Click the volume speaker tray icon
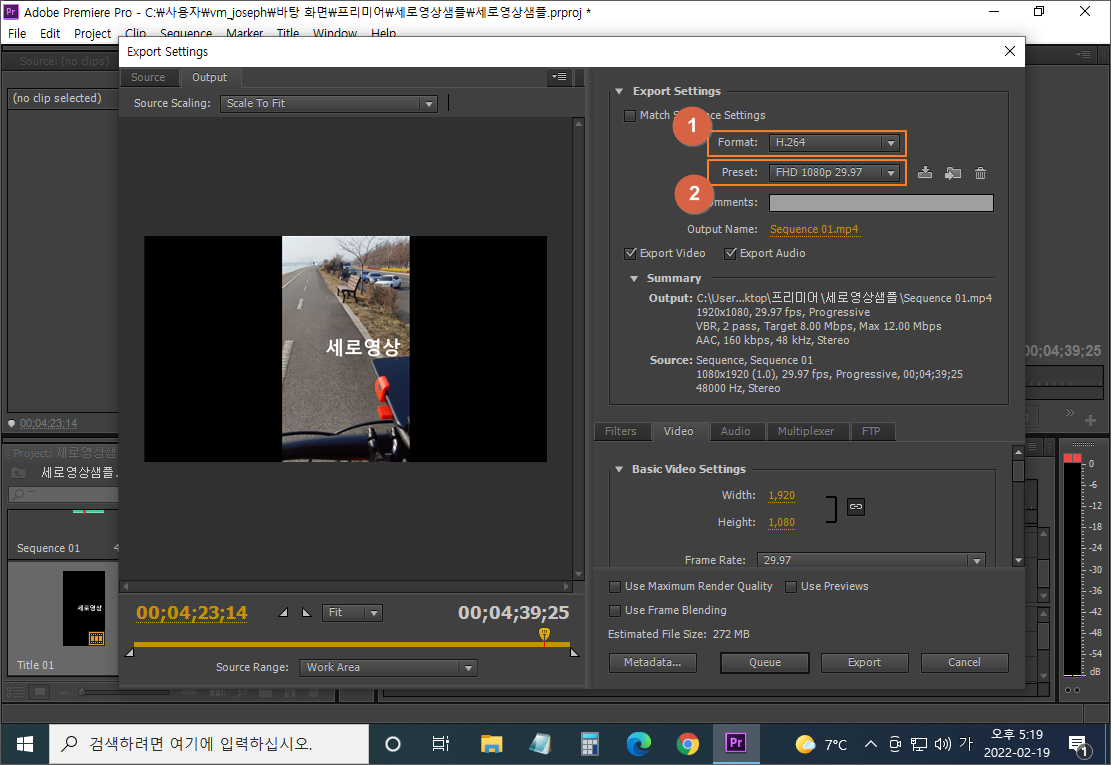 [x=942, y=744]
